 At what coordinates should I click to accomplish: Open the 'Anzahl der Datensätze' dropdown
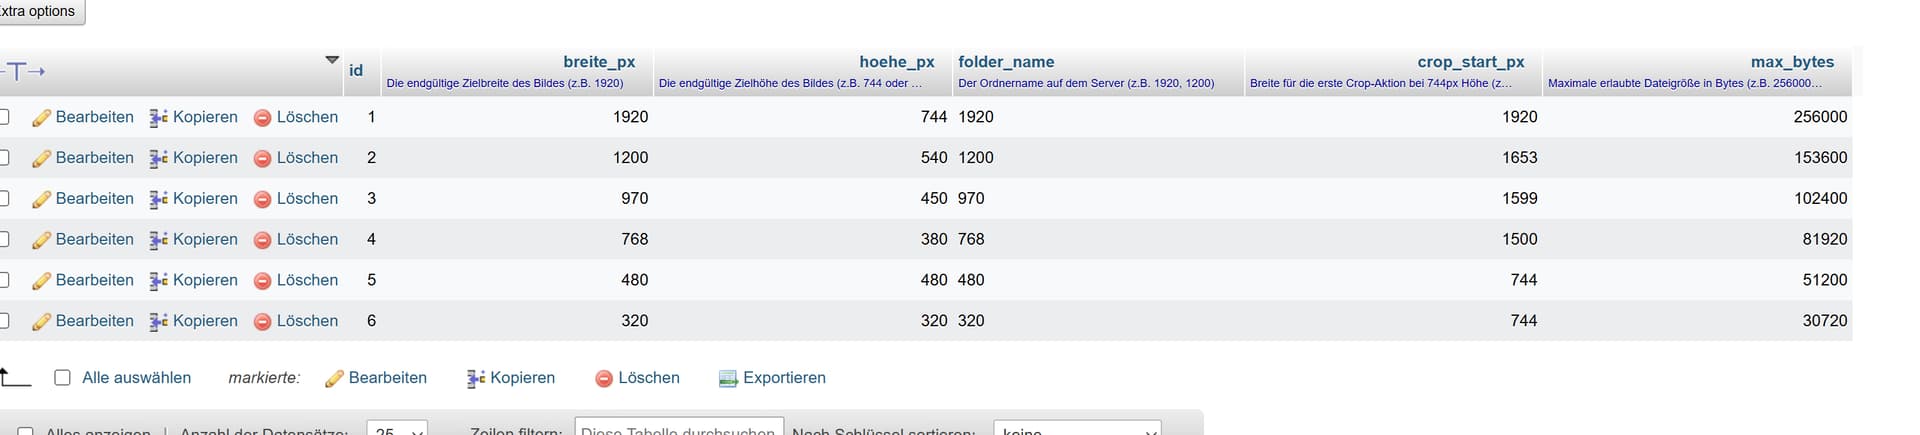pyautogui.click(x=397, y=430)
